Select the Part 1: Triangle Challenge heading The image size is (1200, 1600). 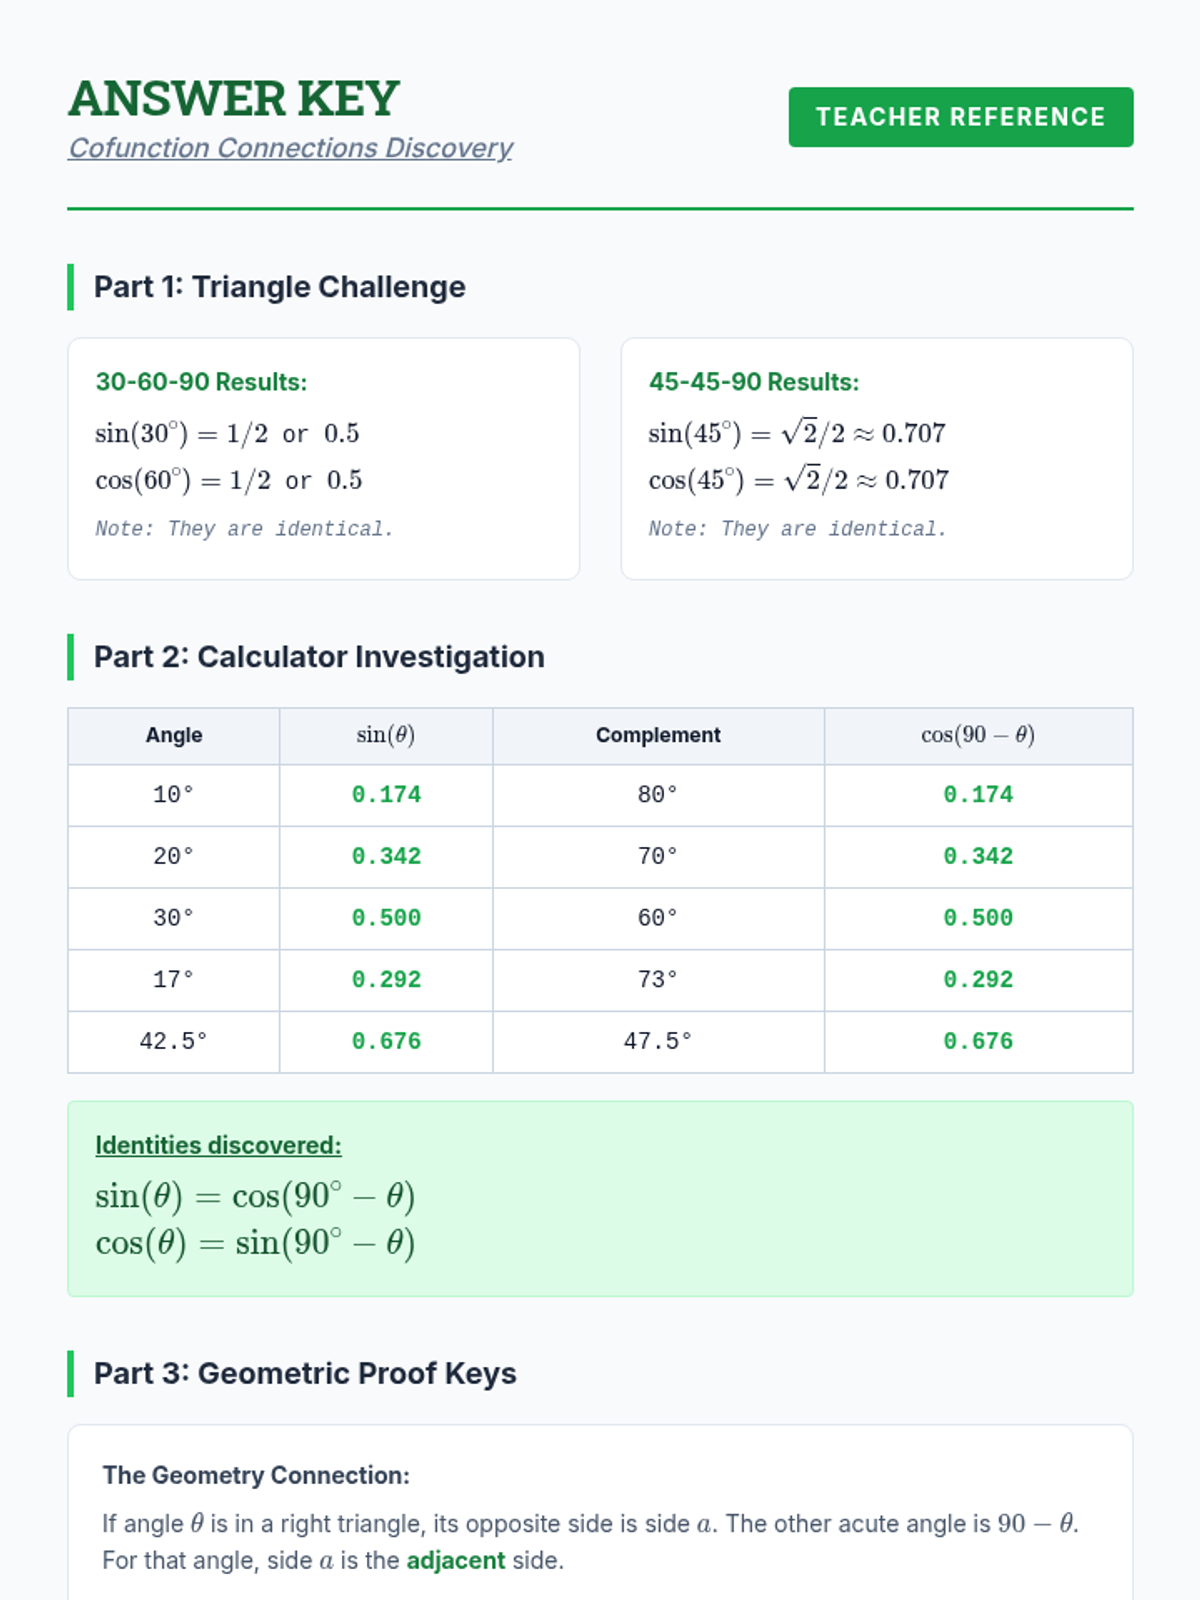279,287
